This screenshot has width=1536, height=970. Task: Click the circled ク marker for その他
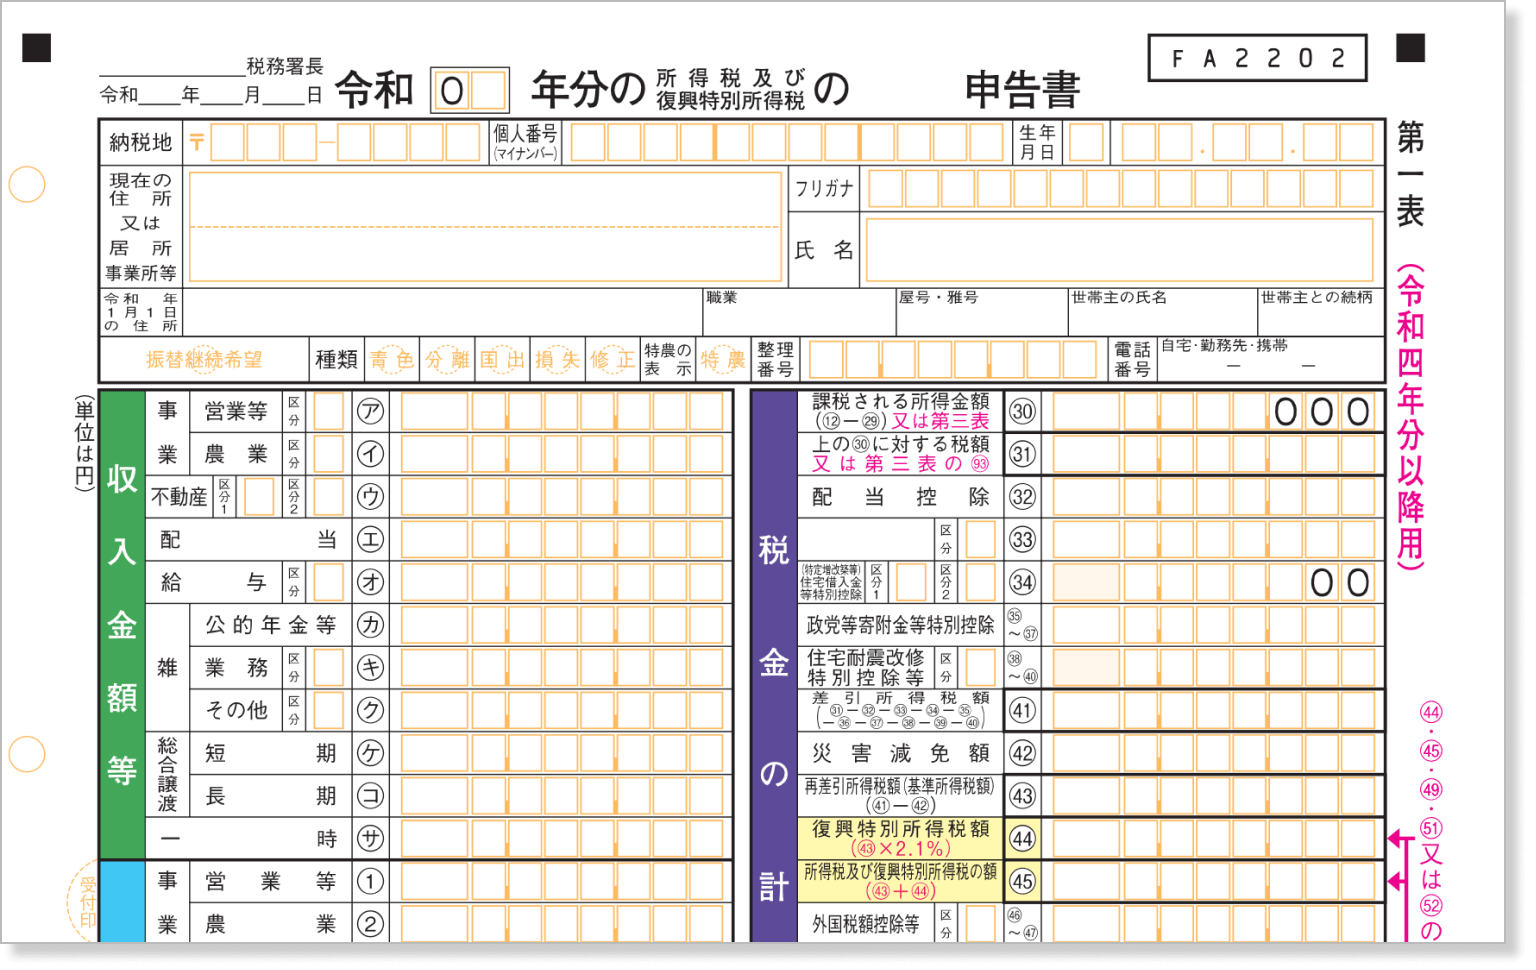[x=371, y=710]
